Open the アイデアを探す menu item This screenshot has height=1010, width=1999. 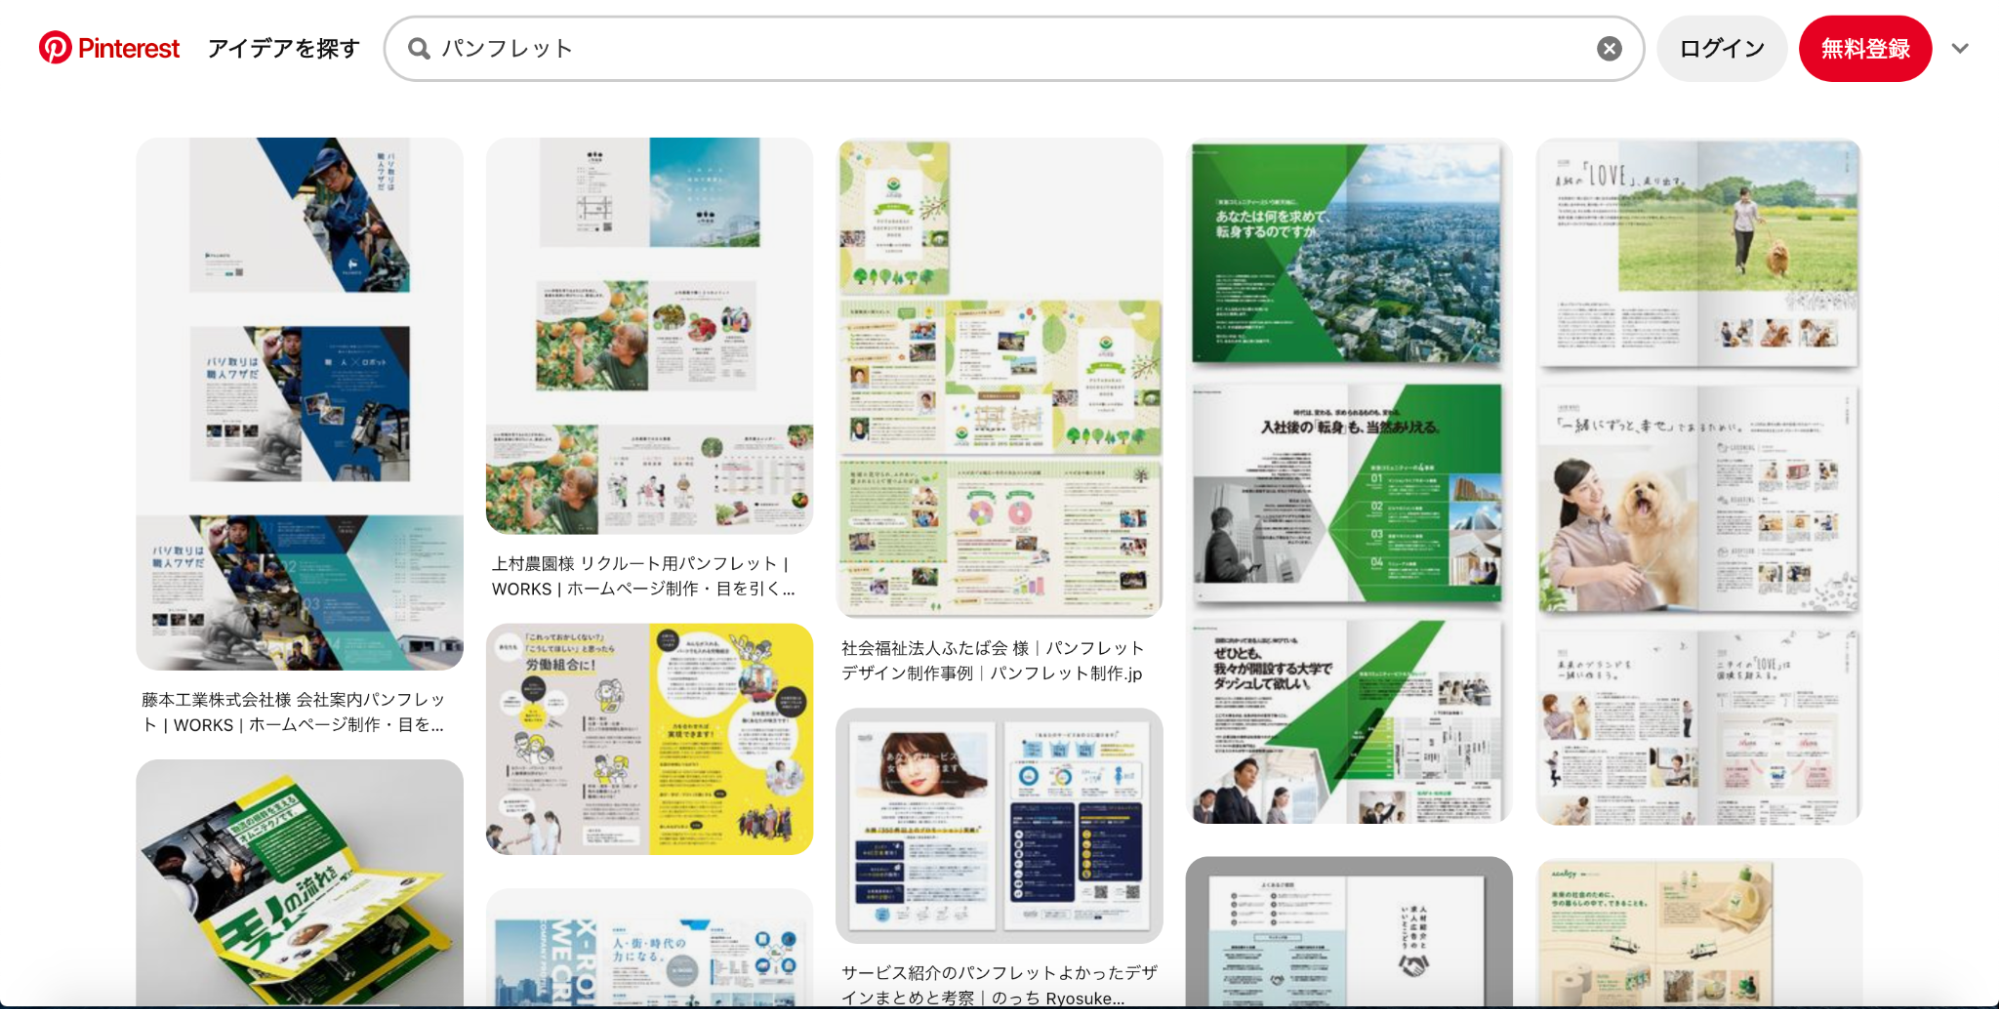[x=283, y=48]
